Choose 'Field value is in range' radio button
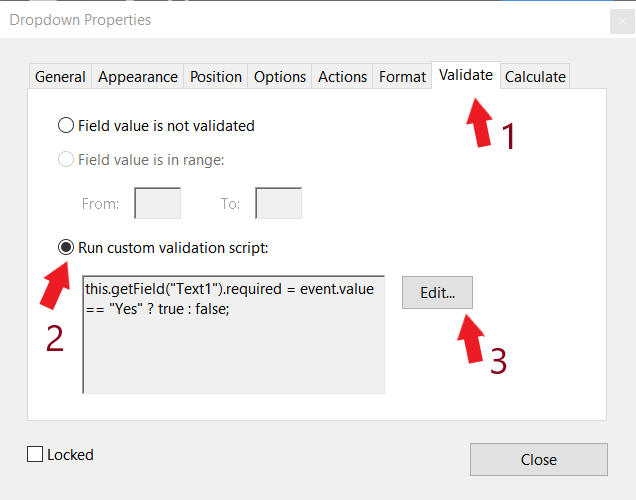 pyautogui.click(x=67, y=159)
